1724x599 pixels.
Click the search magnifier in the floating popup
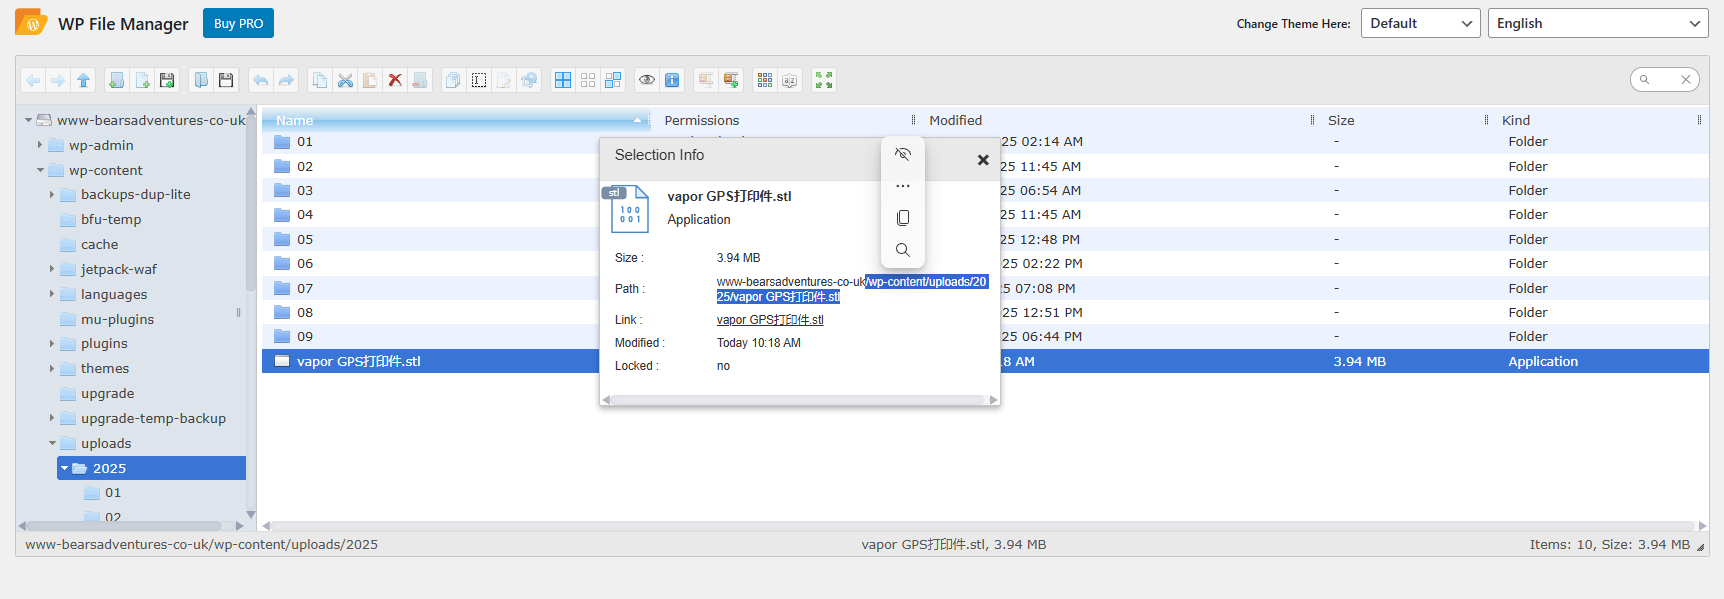click(903, 250)
